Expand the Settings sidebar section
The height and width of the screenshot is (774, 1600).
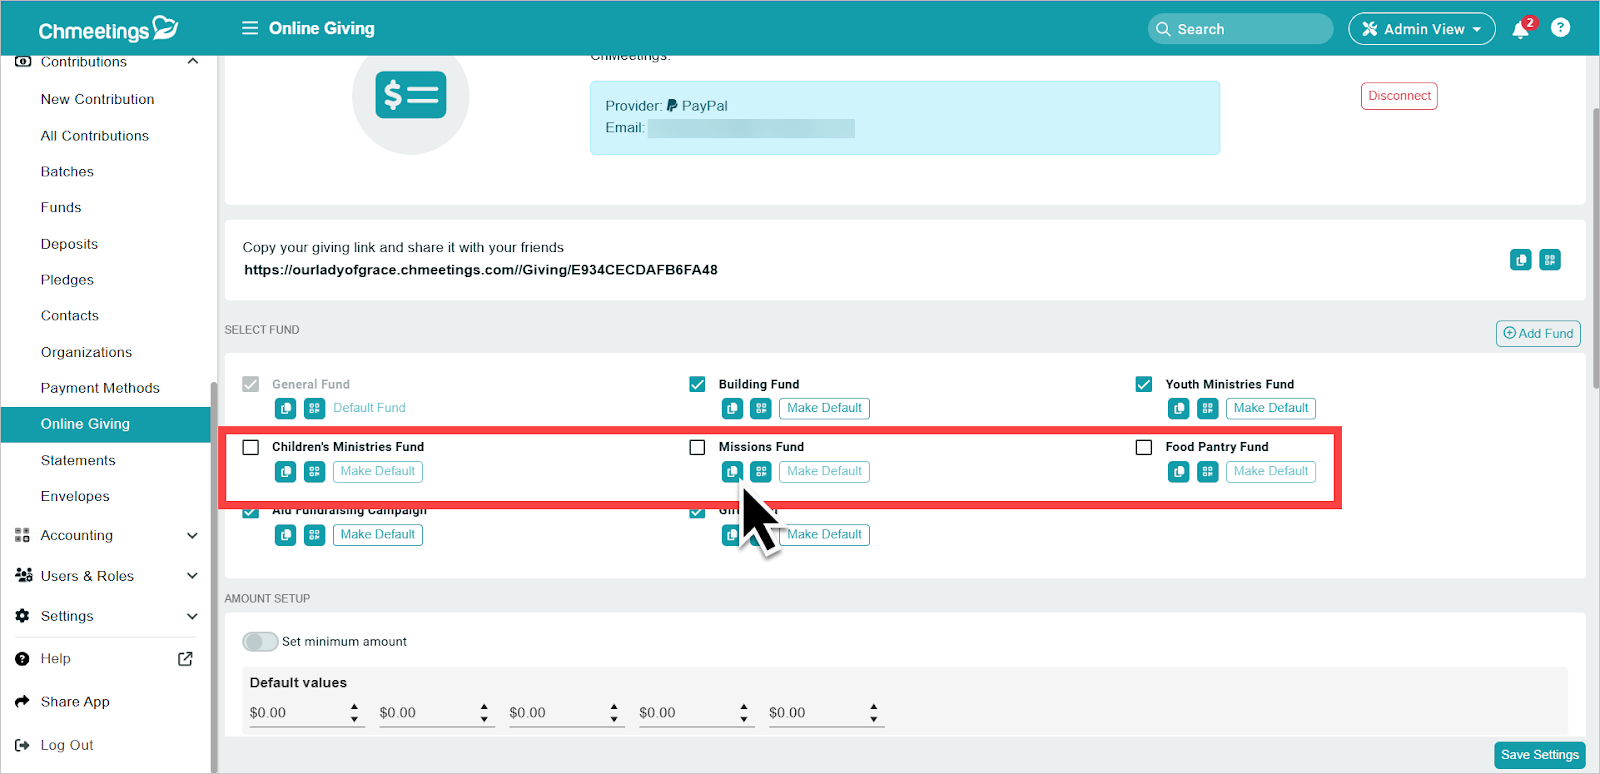pos(108,616)
